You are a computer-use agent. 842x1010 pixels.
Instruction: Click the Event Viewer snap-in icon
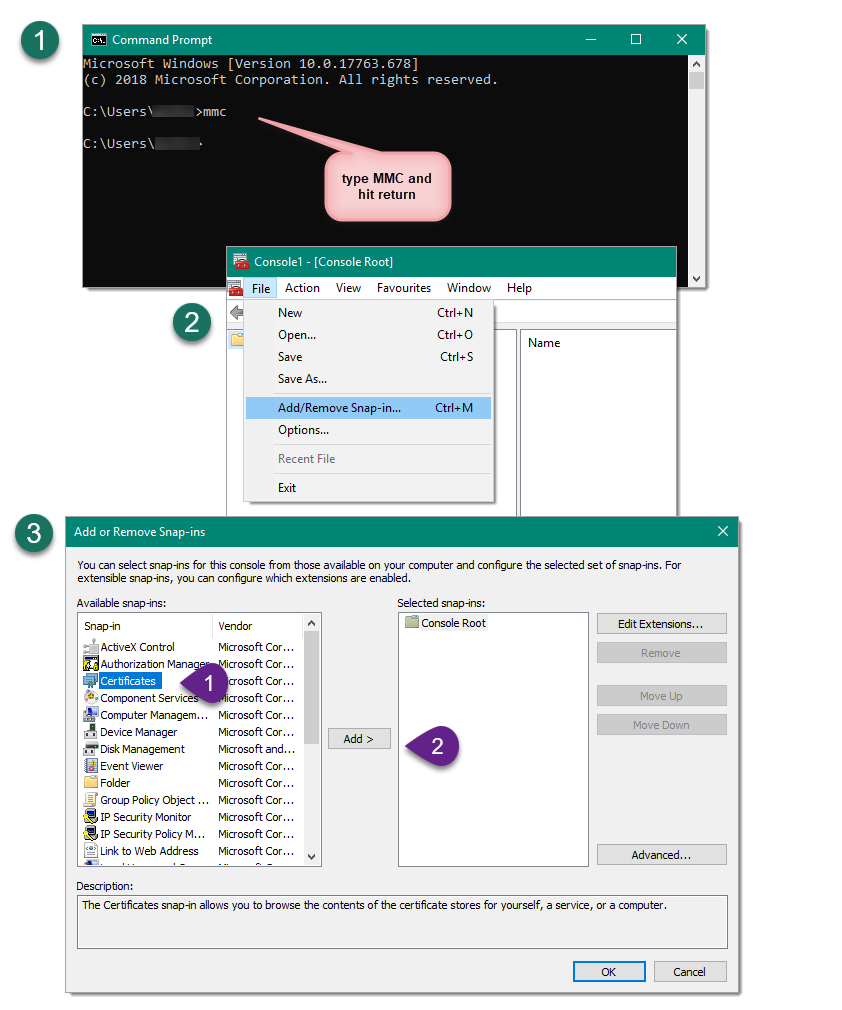pos(91,766)
